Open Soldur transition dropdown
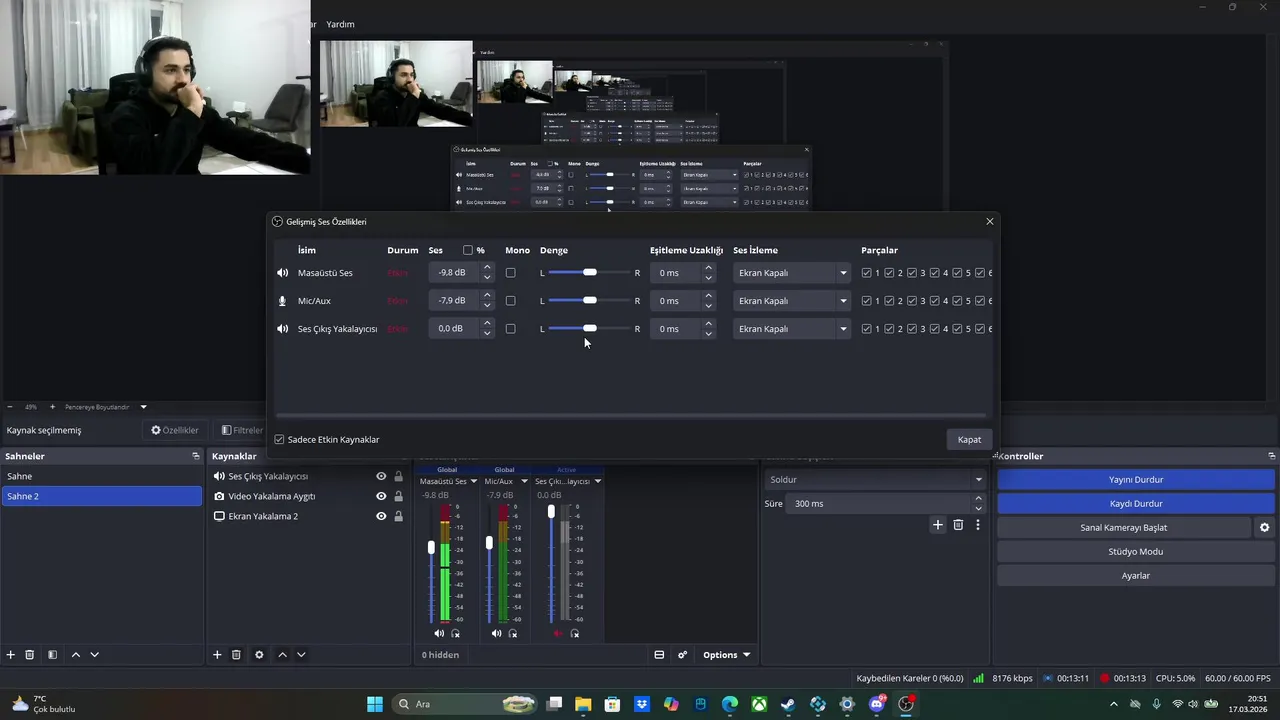This screenshot has width=1280, height=720. pos(876,479)
